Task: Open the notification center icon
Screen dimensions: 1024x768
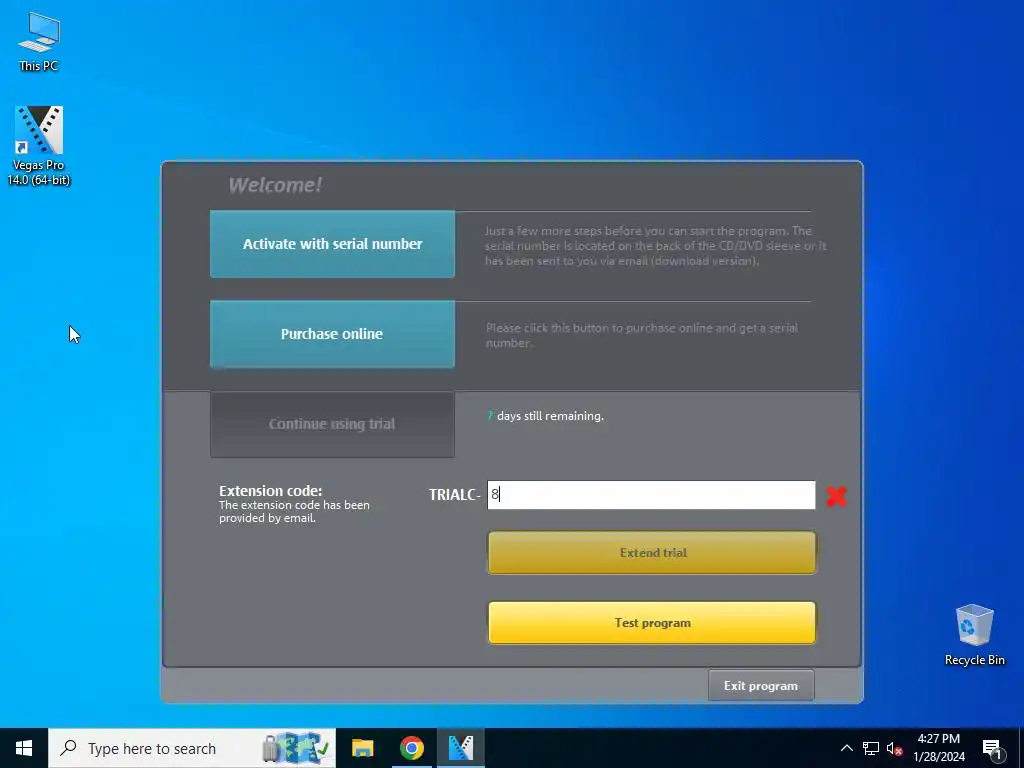Action: pyautogui.click(x=992, y=749)
